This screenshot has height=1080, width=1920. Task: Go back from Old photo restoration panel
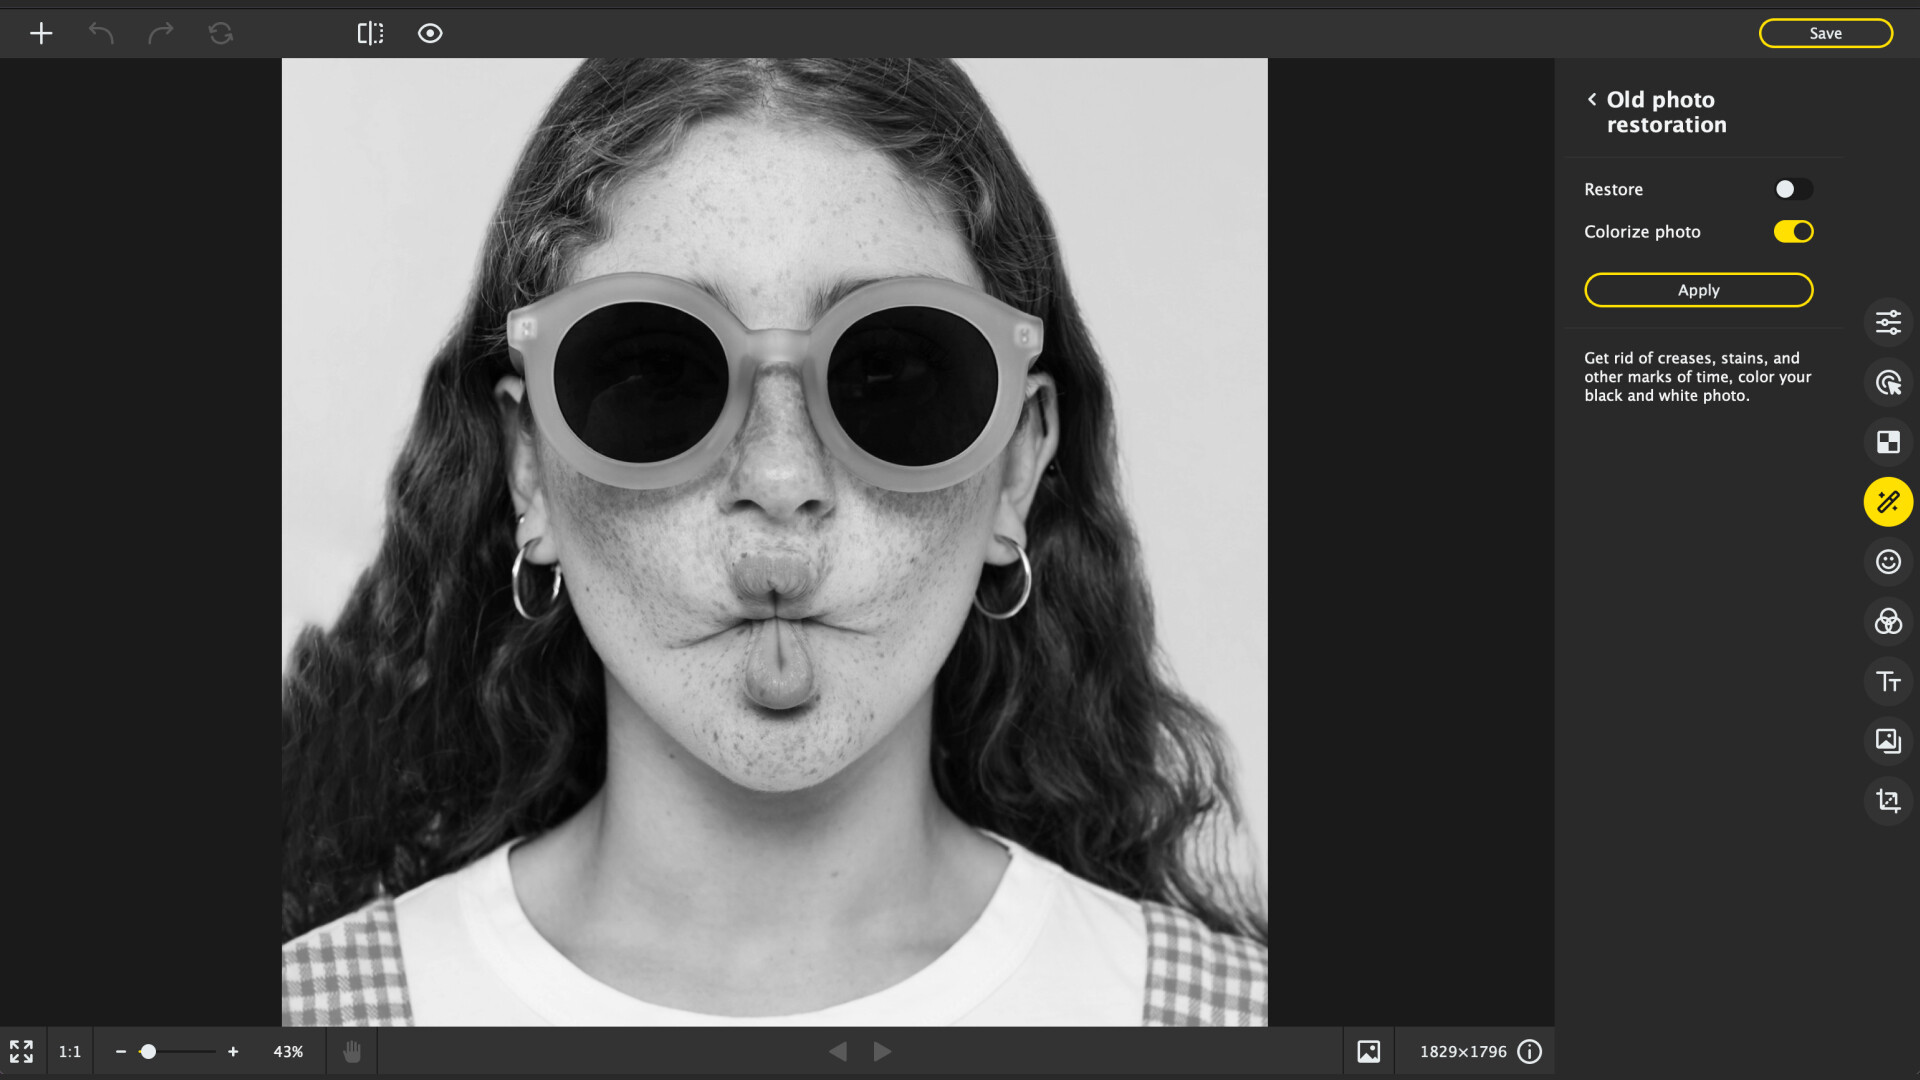[x=1592, y=99]
